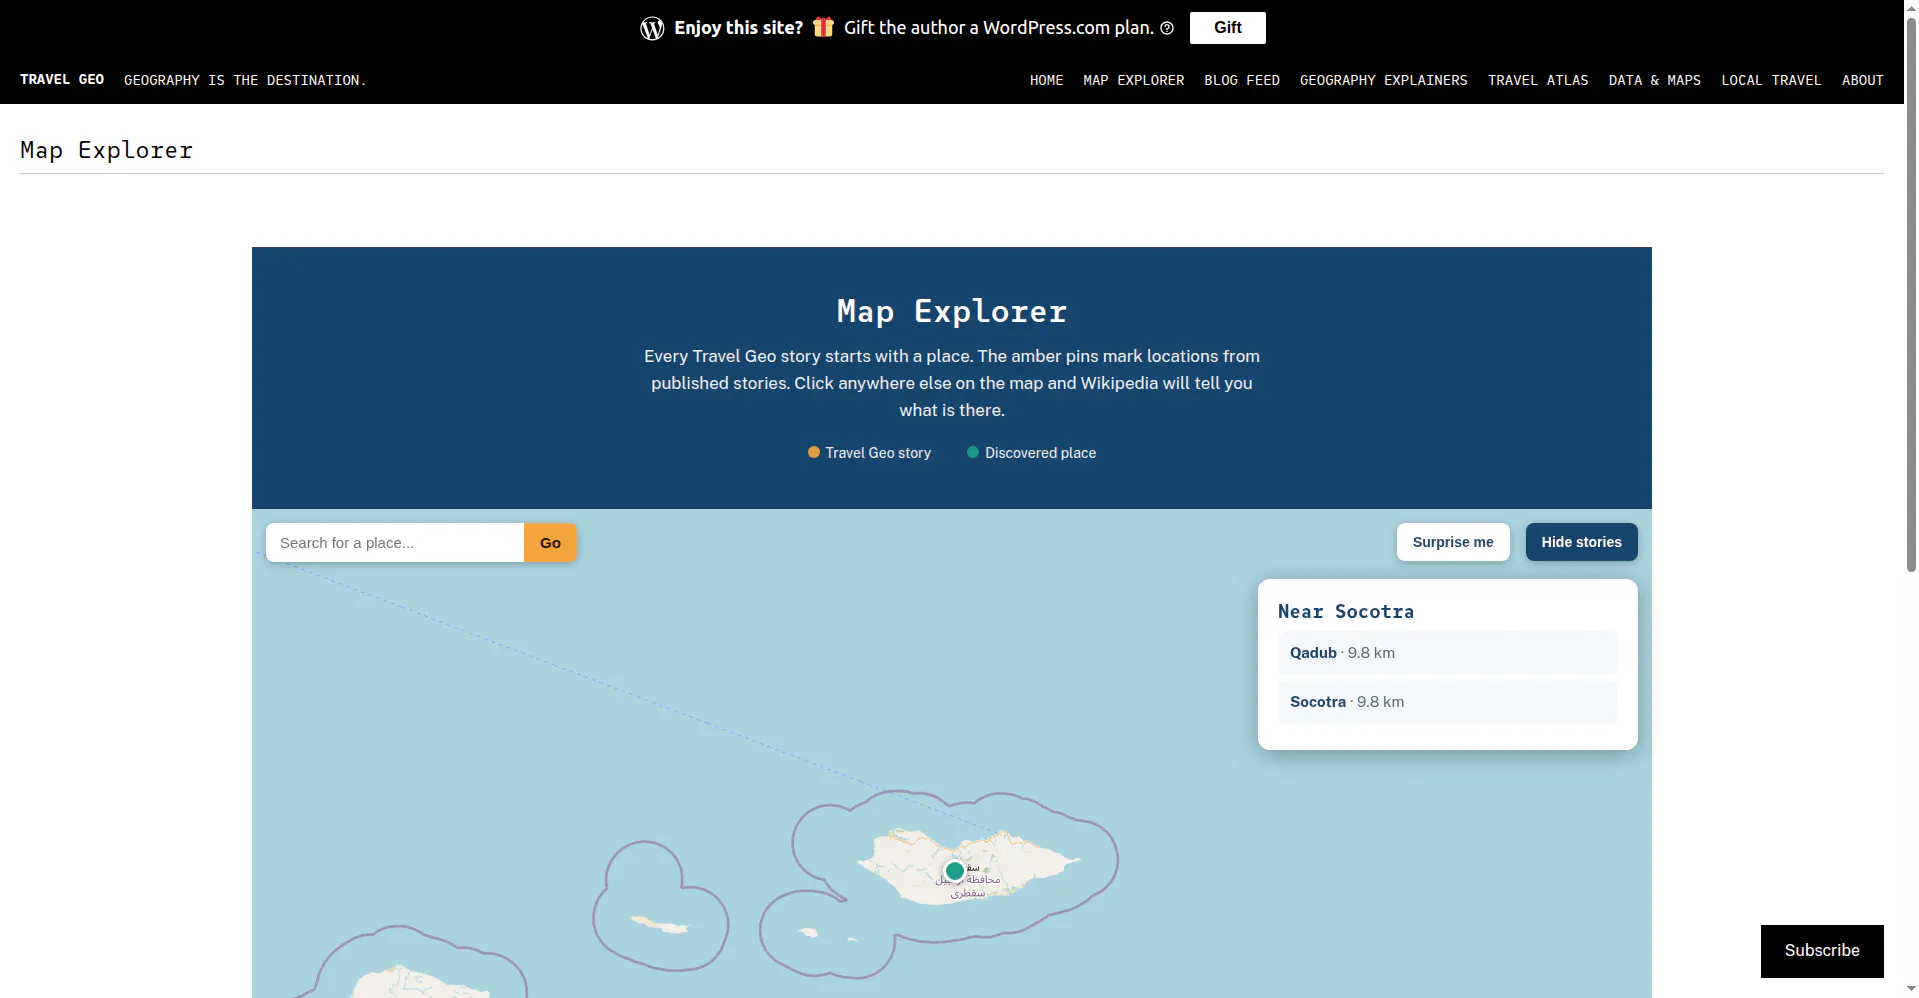Open the Home menu item
1919x998 pixels.
[x=1047, y=80]
